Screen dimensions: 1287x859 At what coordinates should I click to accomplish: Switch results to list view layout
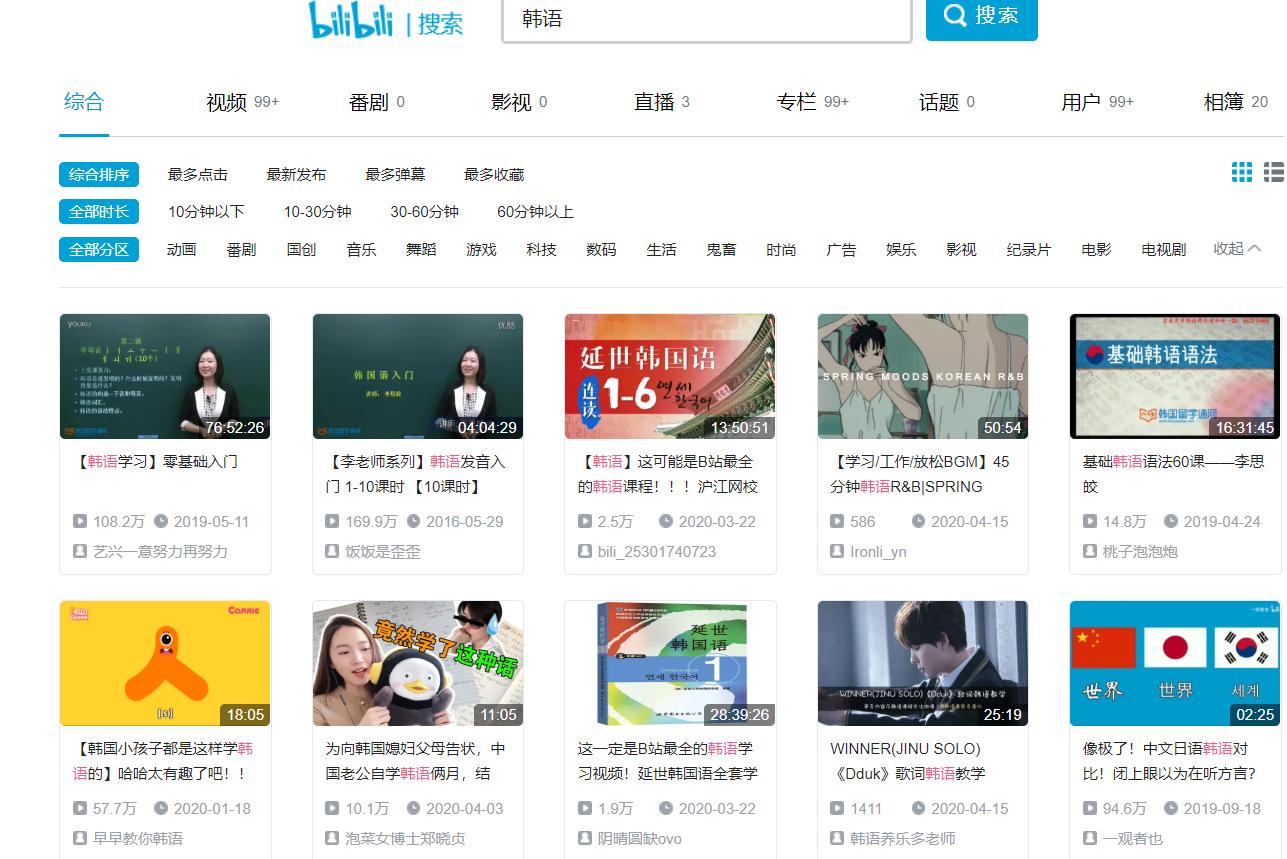click(x=1274, y=172)
